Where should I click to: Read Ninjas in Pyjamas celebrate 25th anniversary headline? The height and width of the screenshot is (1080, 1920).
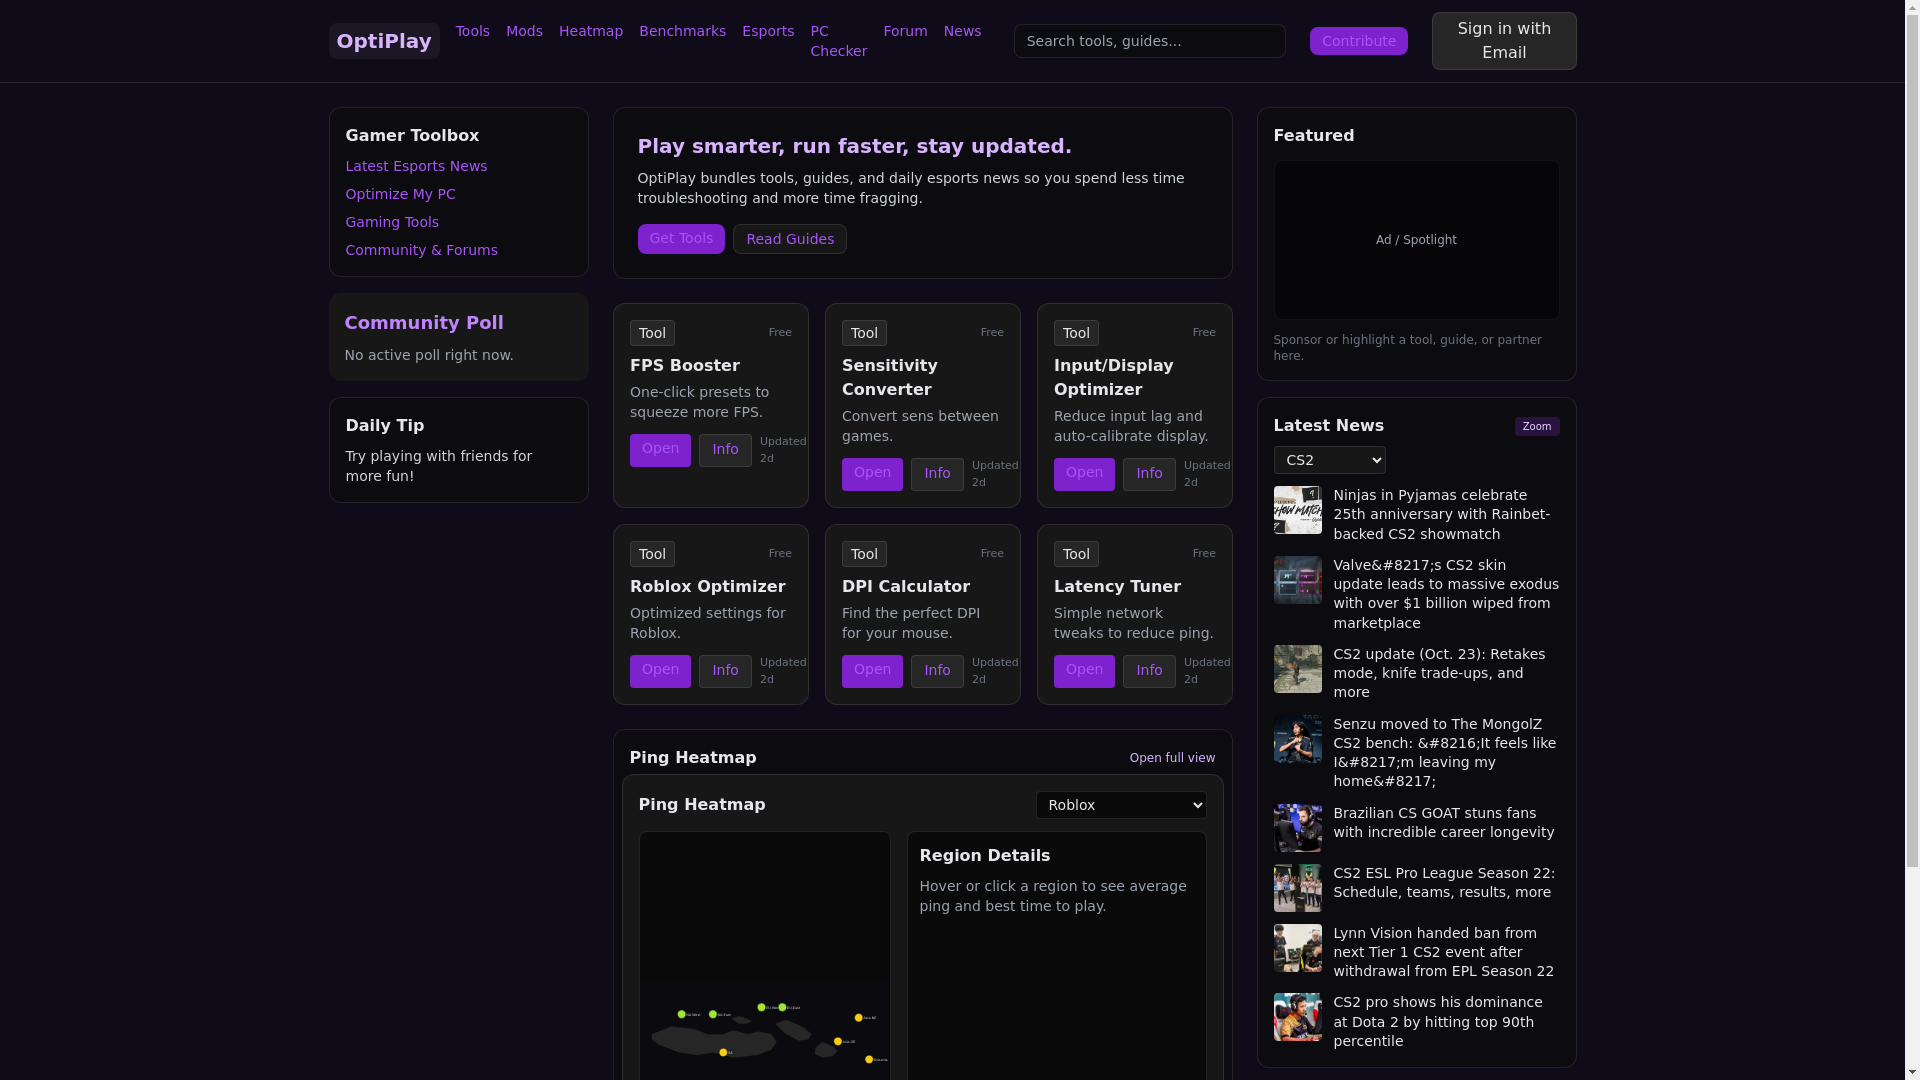tap(1441, 514)
